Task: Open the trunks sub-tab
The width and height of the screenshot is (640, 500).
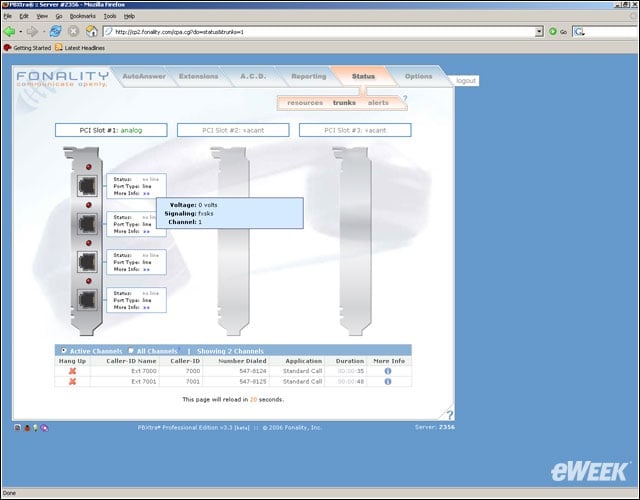Action: (344, 103)
